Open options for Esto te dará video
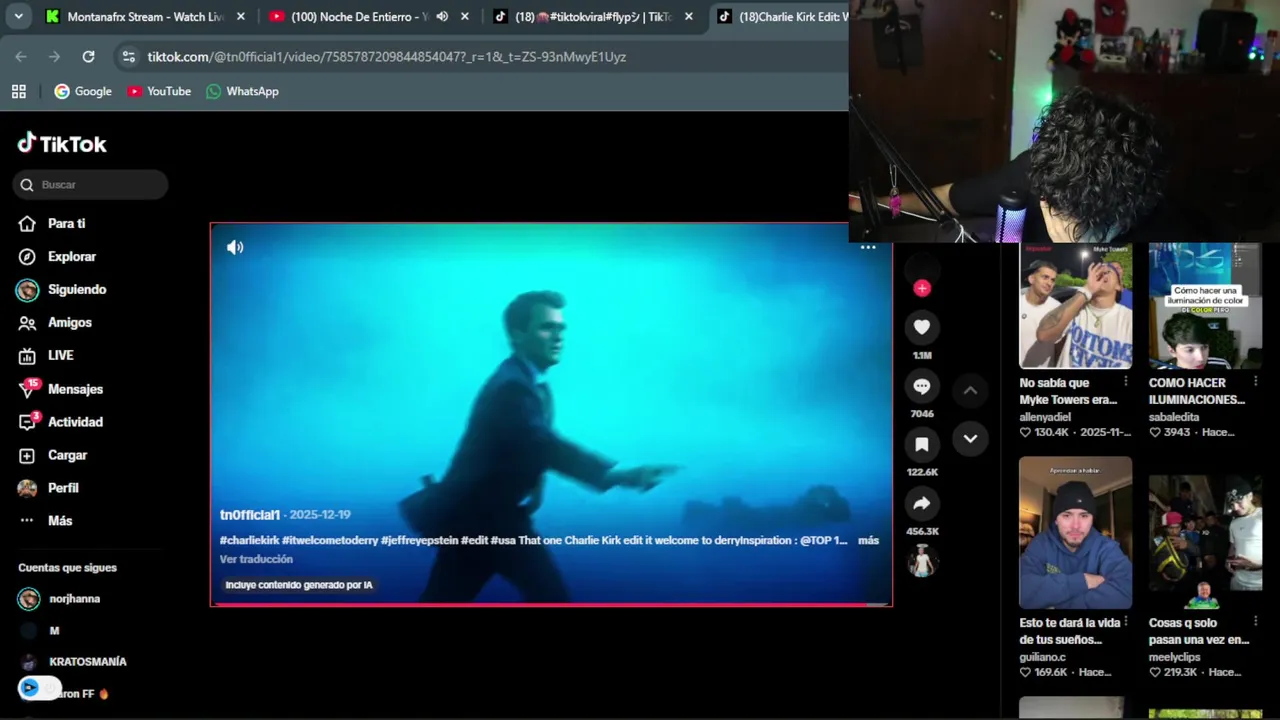 coord(1126,622)
